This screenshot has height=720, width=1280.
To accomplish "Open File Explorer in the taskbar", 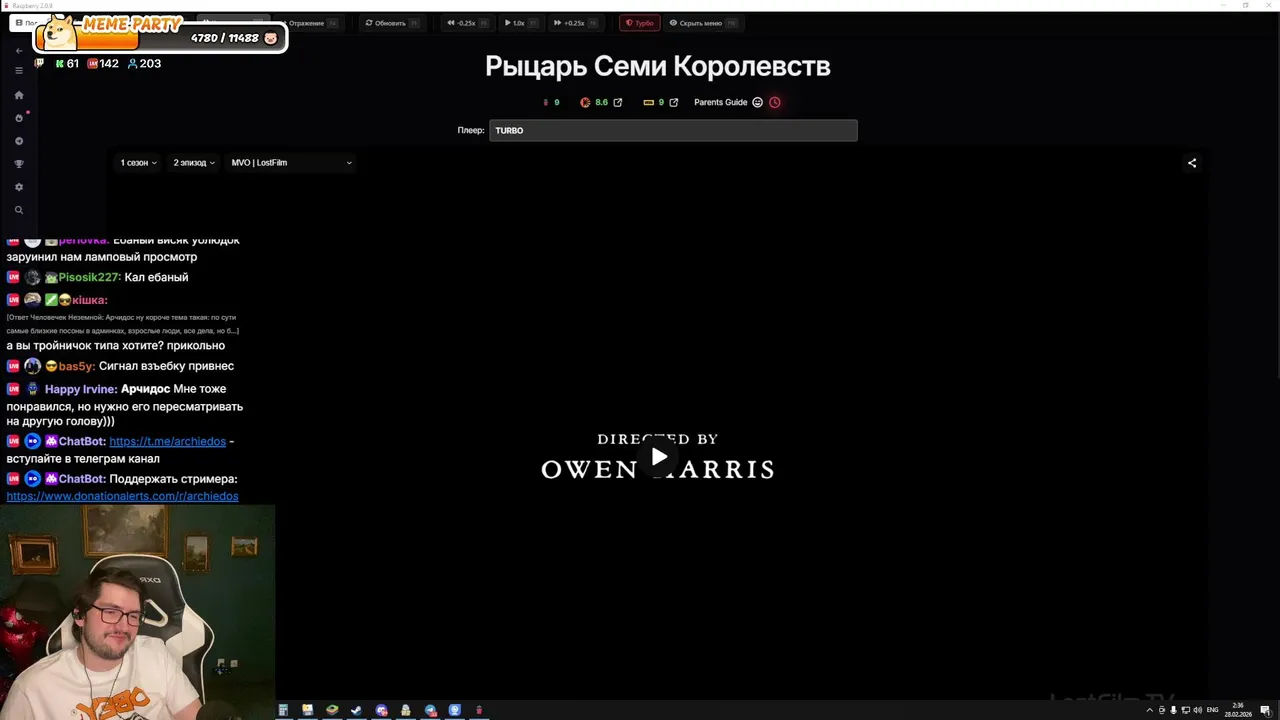I will point(307,710).
